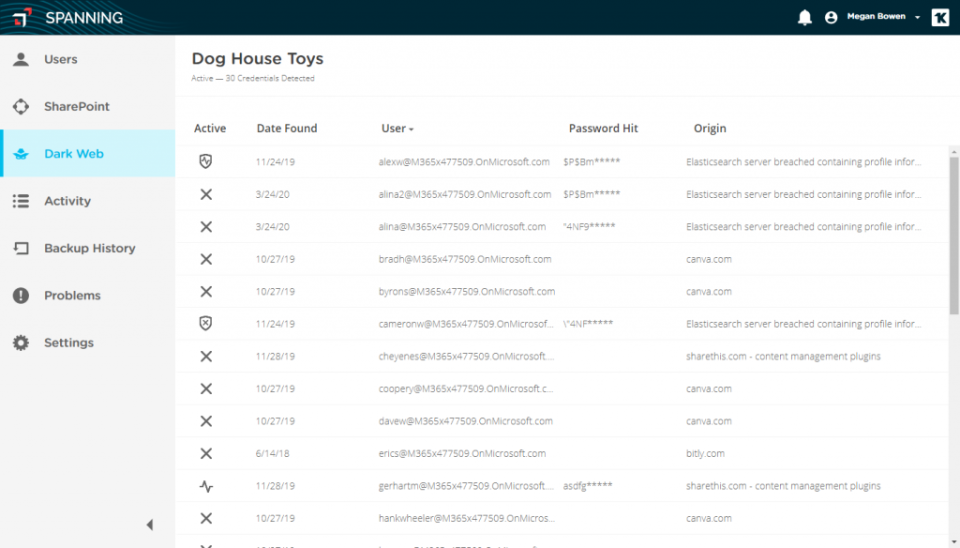Viewport: 960px width, 548px height.
Task: Click the Origin column header
Action: tap(710, 129)
